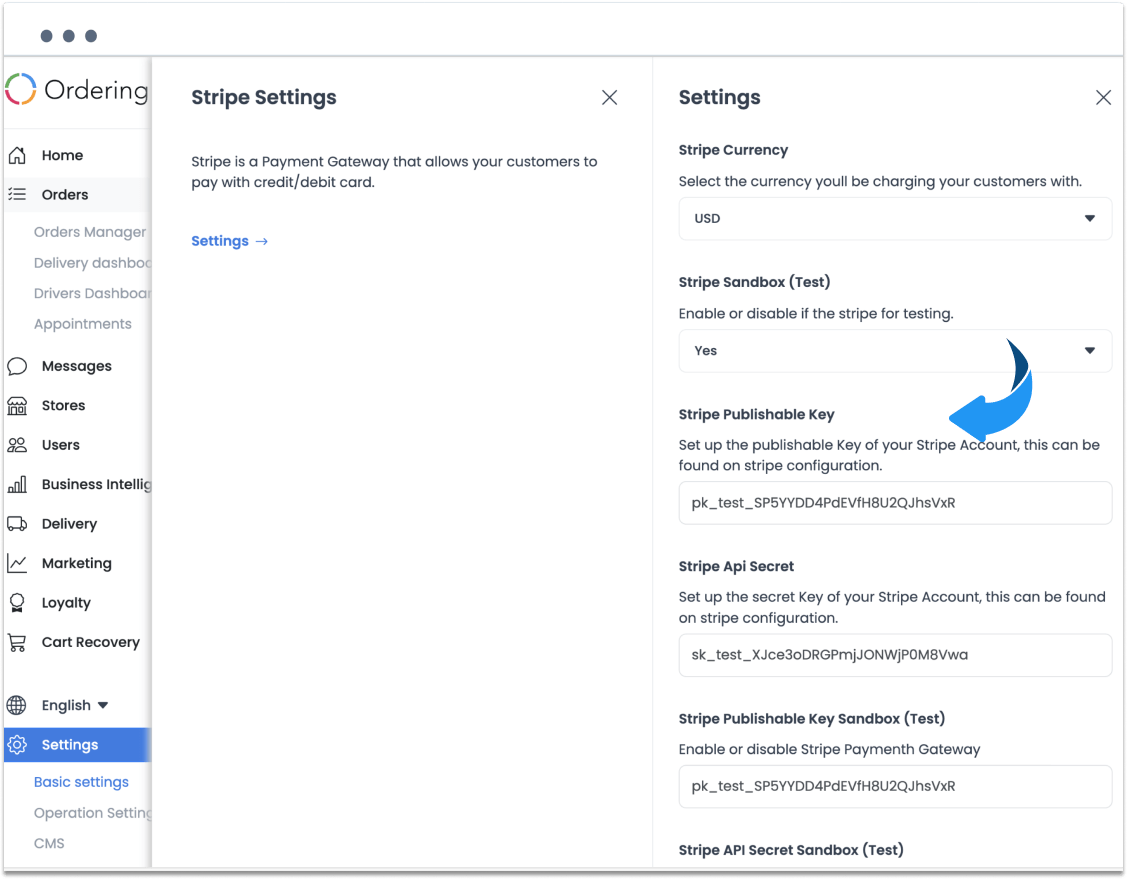Image resolution: width=1127 pixels, height=880 pixels.
Task: Open Messages in the sidebar
Action: [77, 366]
